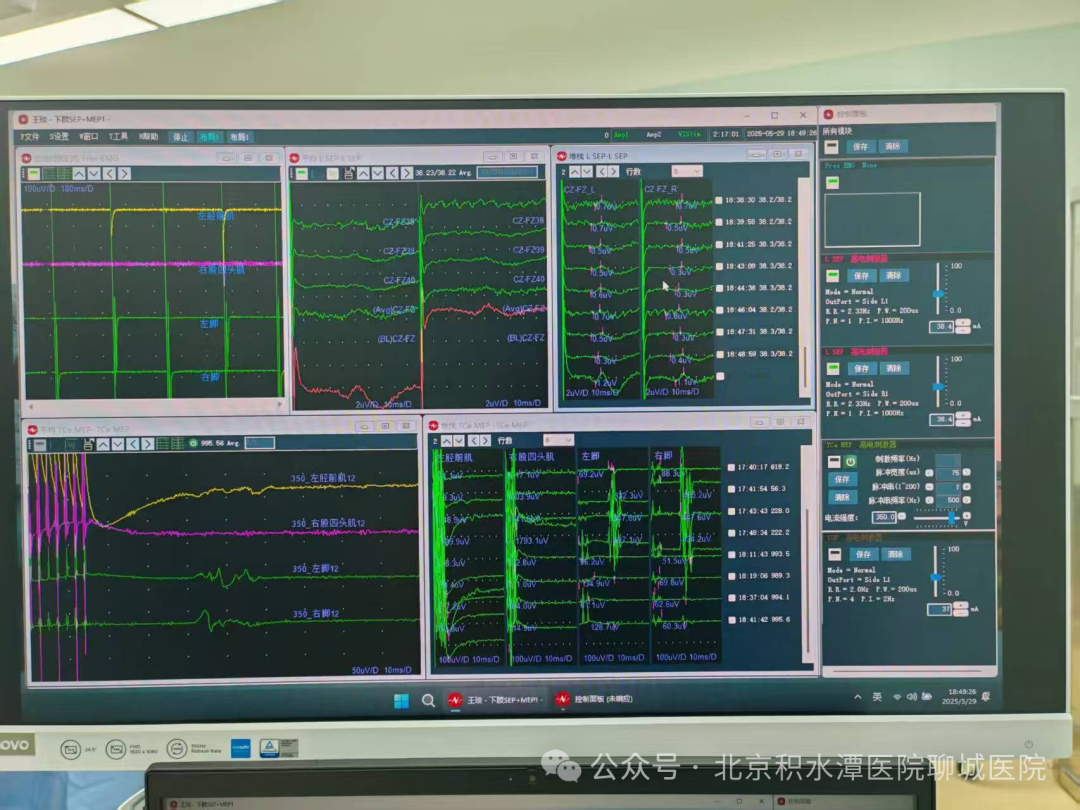This screenshot has width=1080, height=810.
Task: Toggle checkbox for trace 18:43:09 38.3/38.2
Action: click(x=719, y=266)
